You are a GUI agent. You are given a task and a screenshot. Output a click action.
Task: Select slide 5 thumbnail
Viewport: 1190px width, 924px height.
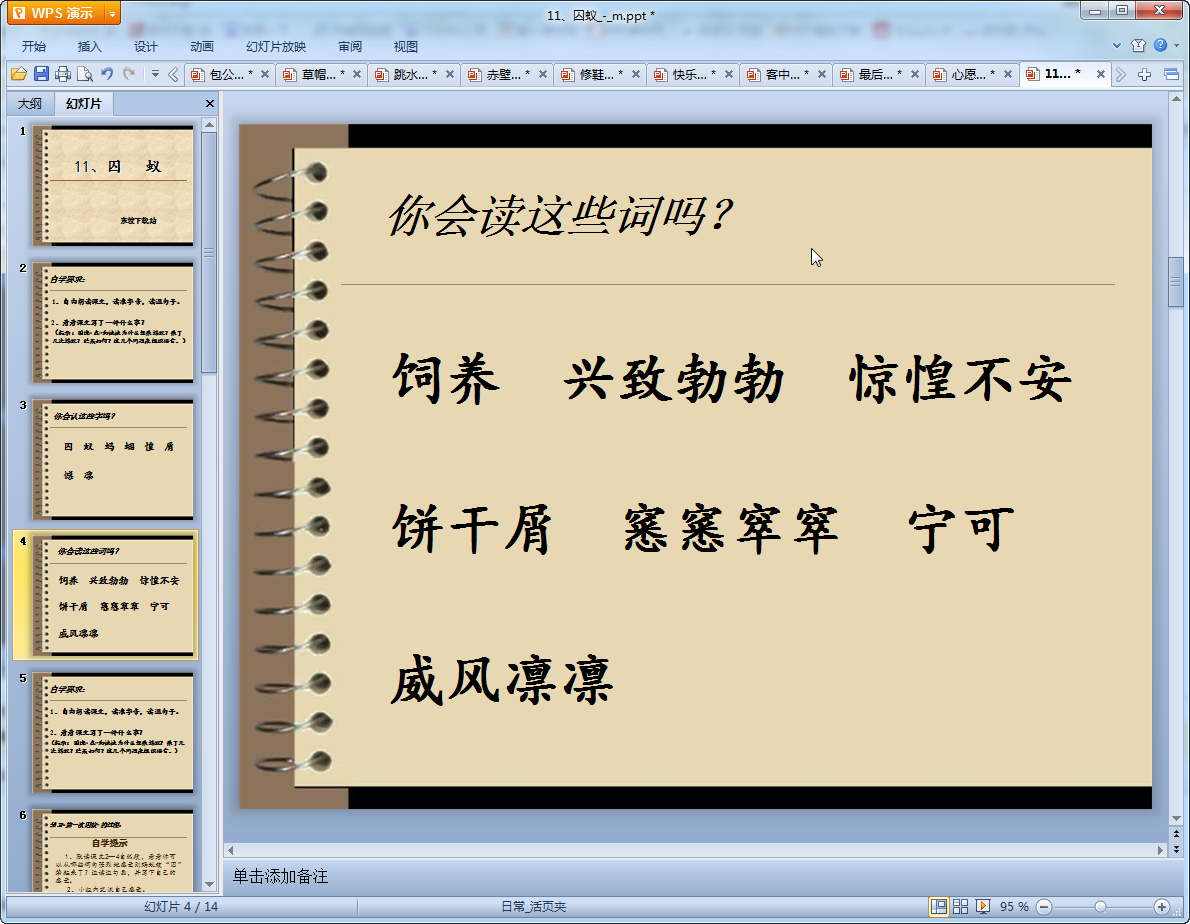click(113, 732)
